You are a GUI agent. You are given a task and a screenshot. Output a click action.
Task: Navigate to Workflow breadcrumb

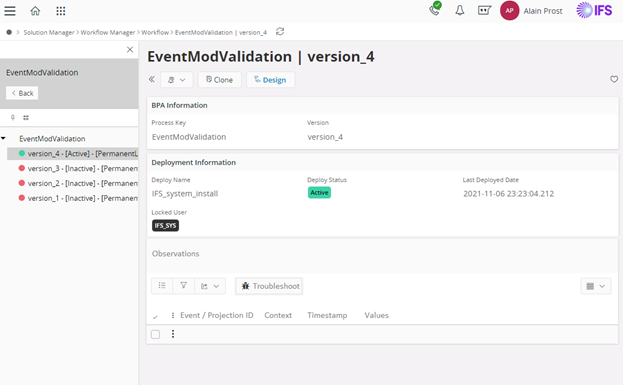point(155,32)
